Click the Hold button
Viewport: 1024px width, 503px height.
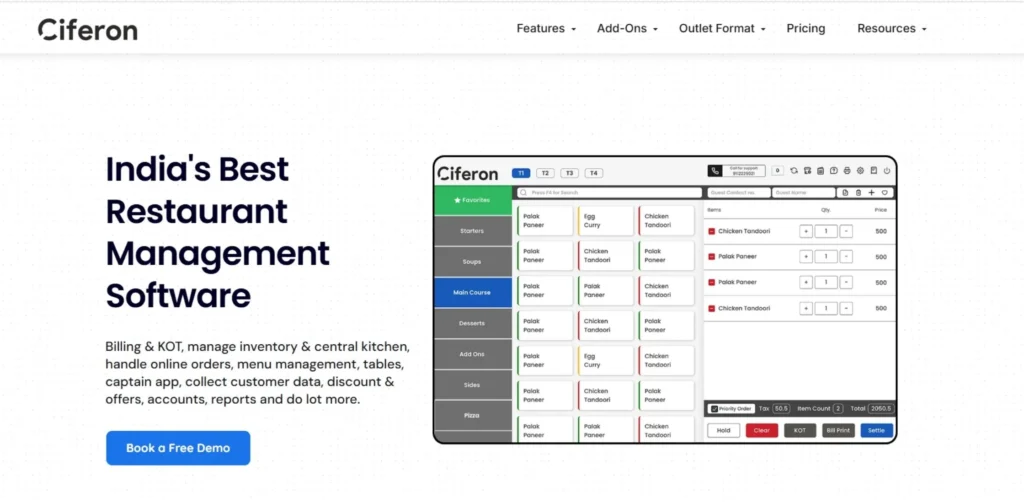point(724,430)
